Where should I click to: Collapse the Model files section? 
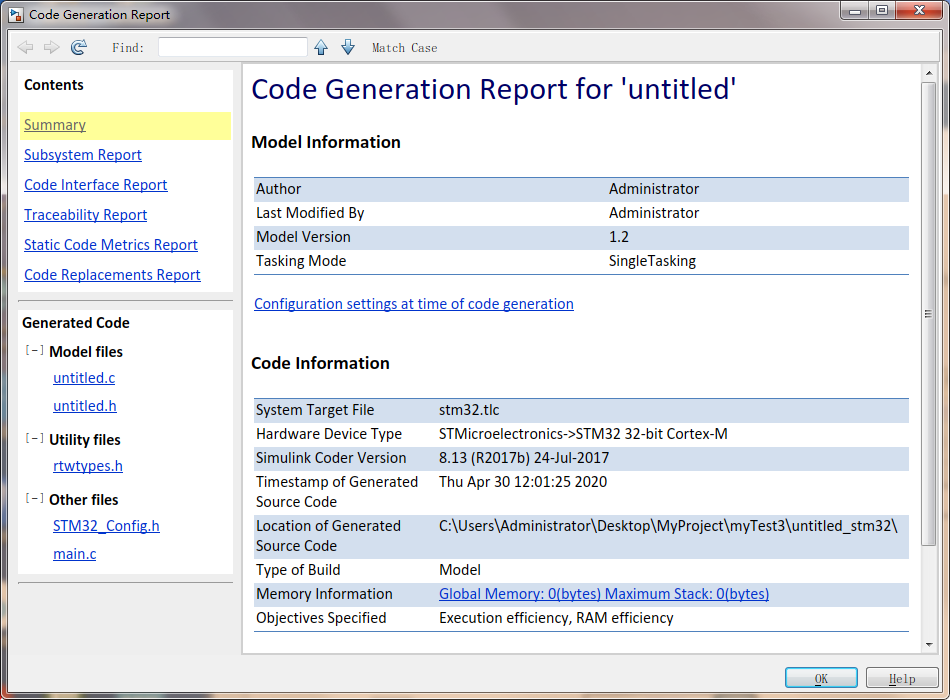point(34,351)
